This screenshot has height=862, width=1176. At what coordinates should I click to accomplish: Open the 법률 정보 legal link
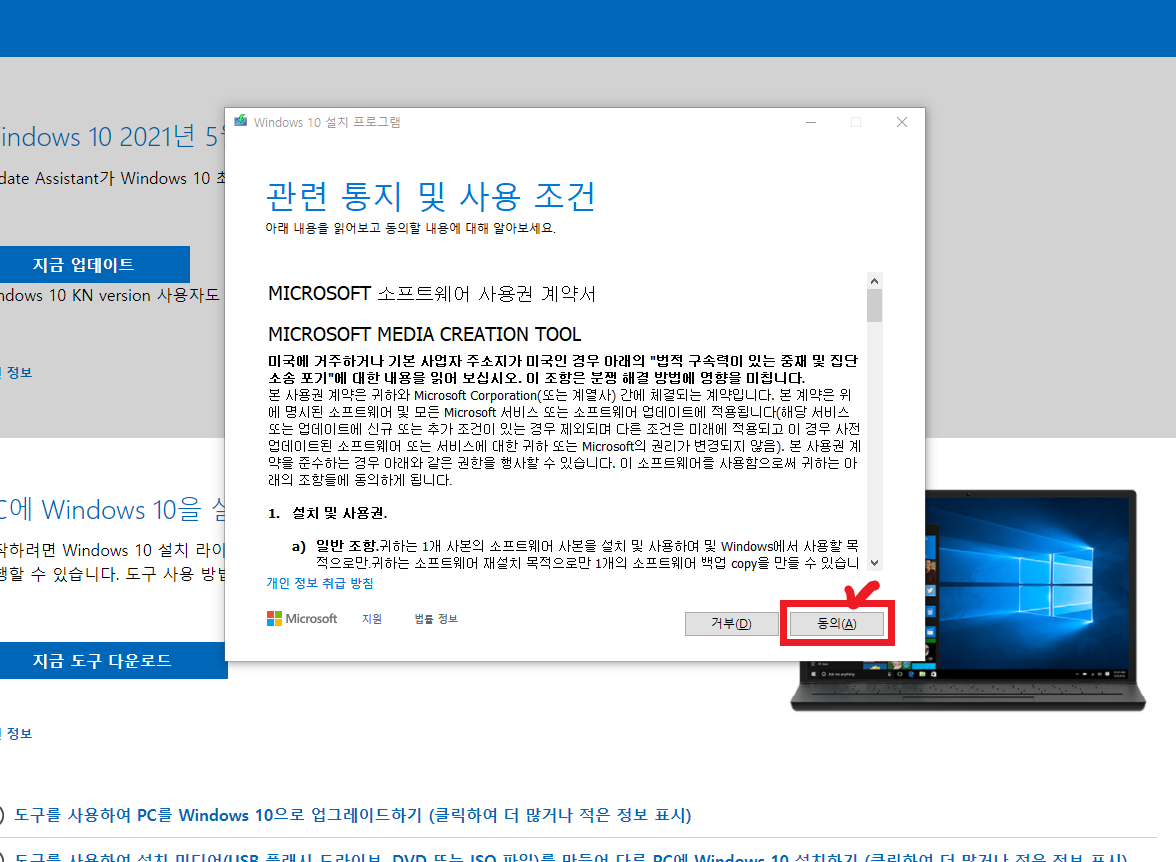point(436,619)
